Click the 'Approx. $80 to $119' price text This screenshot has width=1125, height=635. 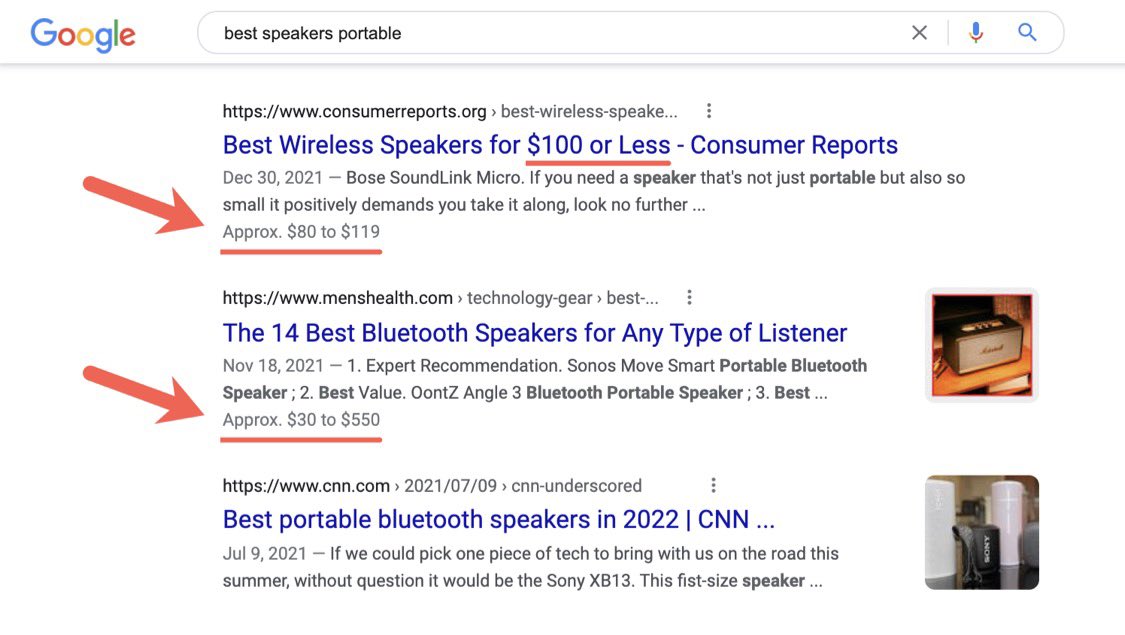click(301, 232)
